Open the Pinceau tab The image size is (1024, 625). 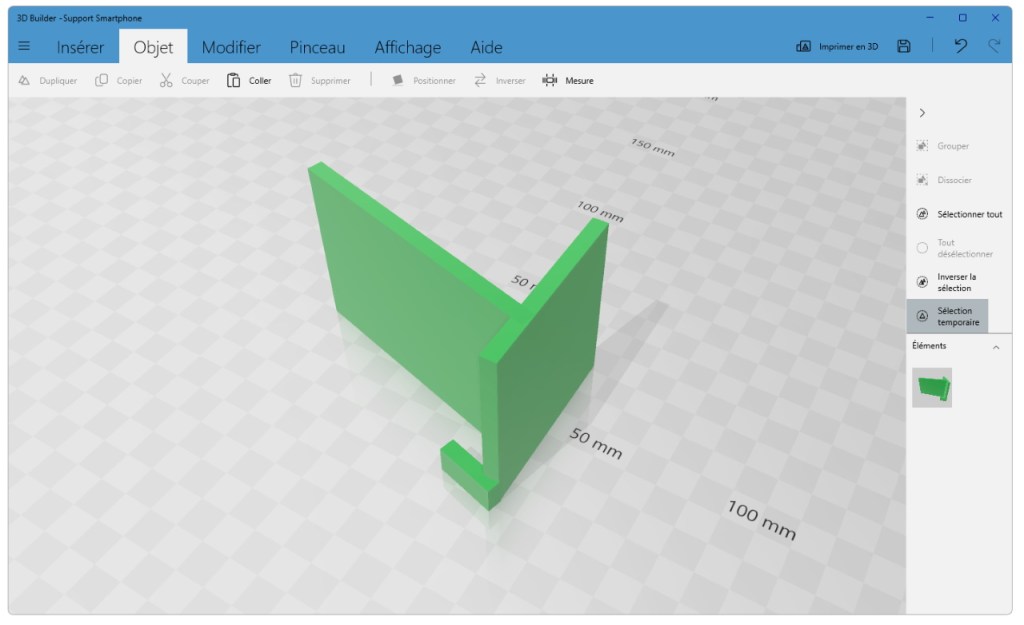coord(317,47)
